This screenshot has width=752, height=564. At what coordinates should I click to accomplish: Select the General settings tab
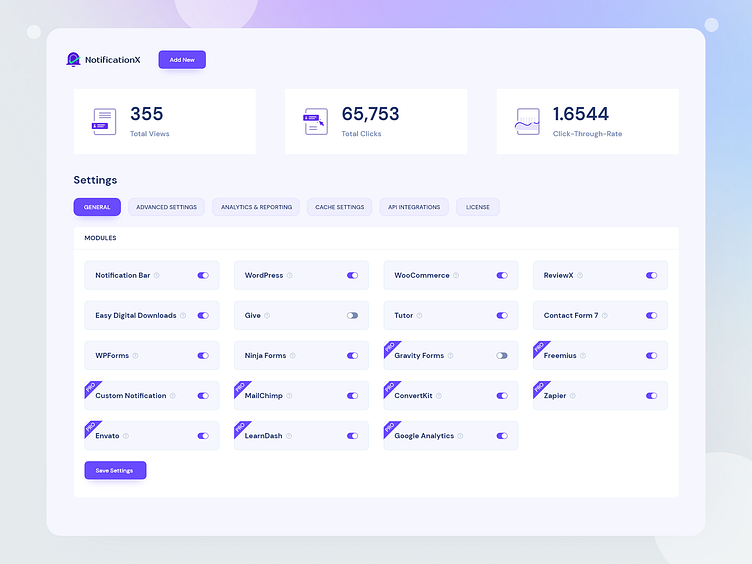[97, 207]
